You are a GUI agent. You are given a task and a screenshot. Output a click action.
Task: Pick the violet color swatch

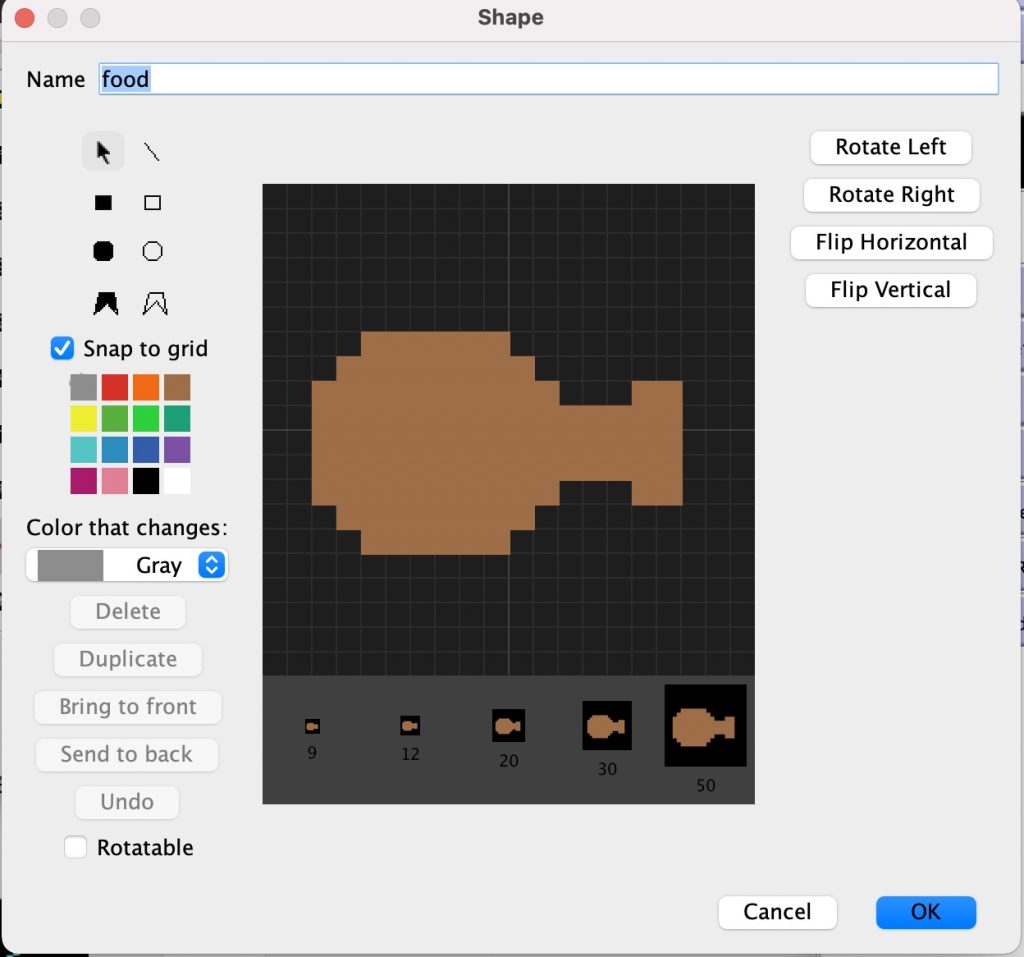pyautogui.click(x=178, y=450)
